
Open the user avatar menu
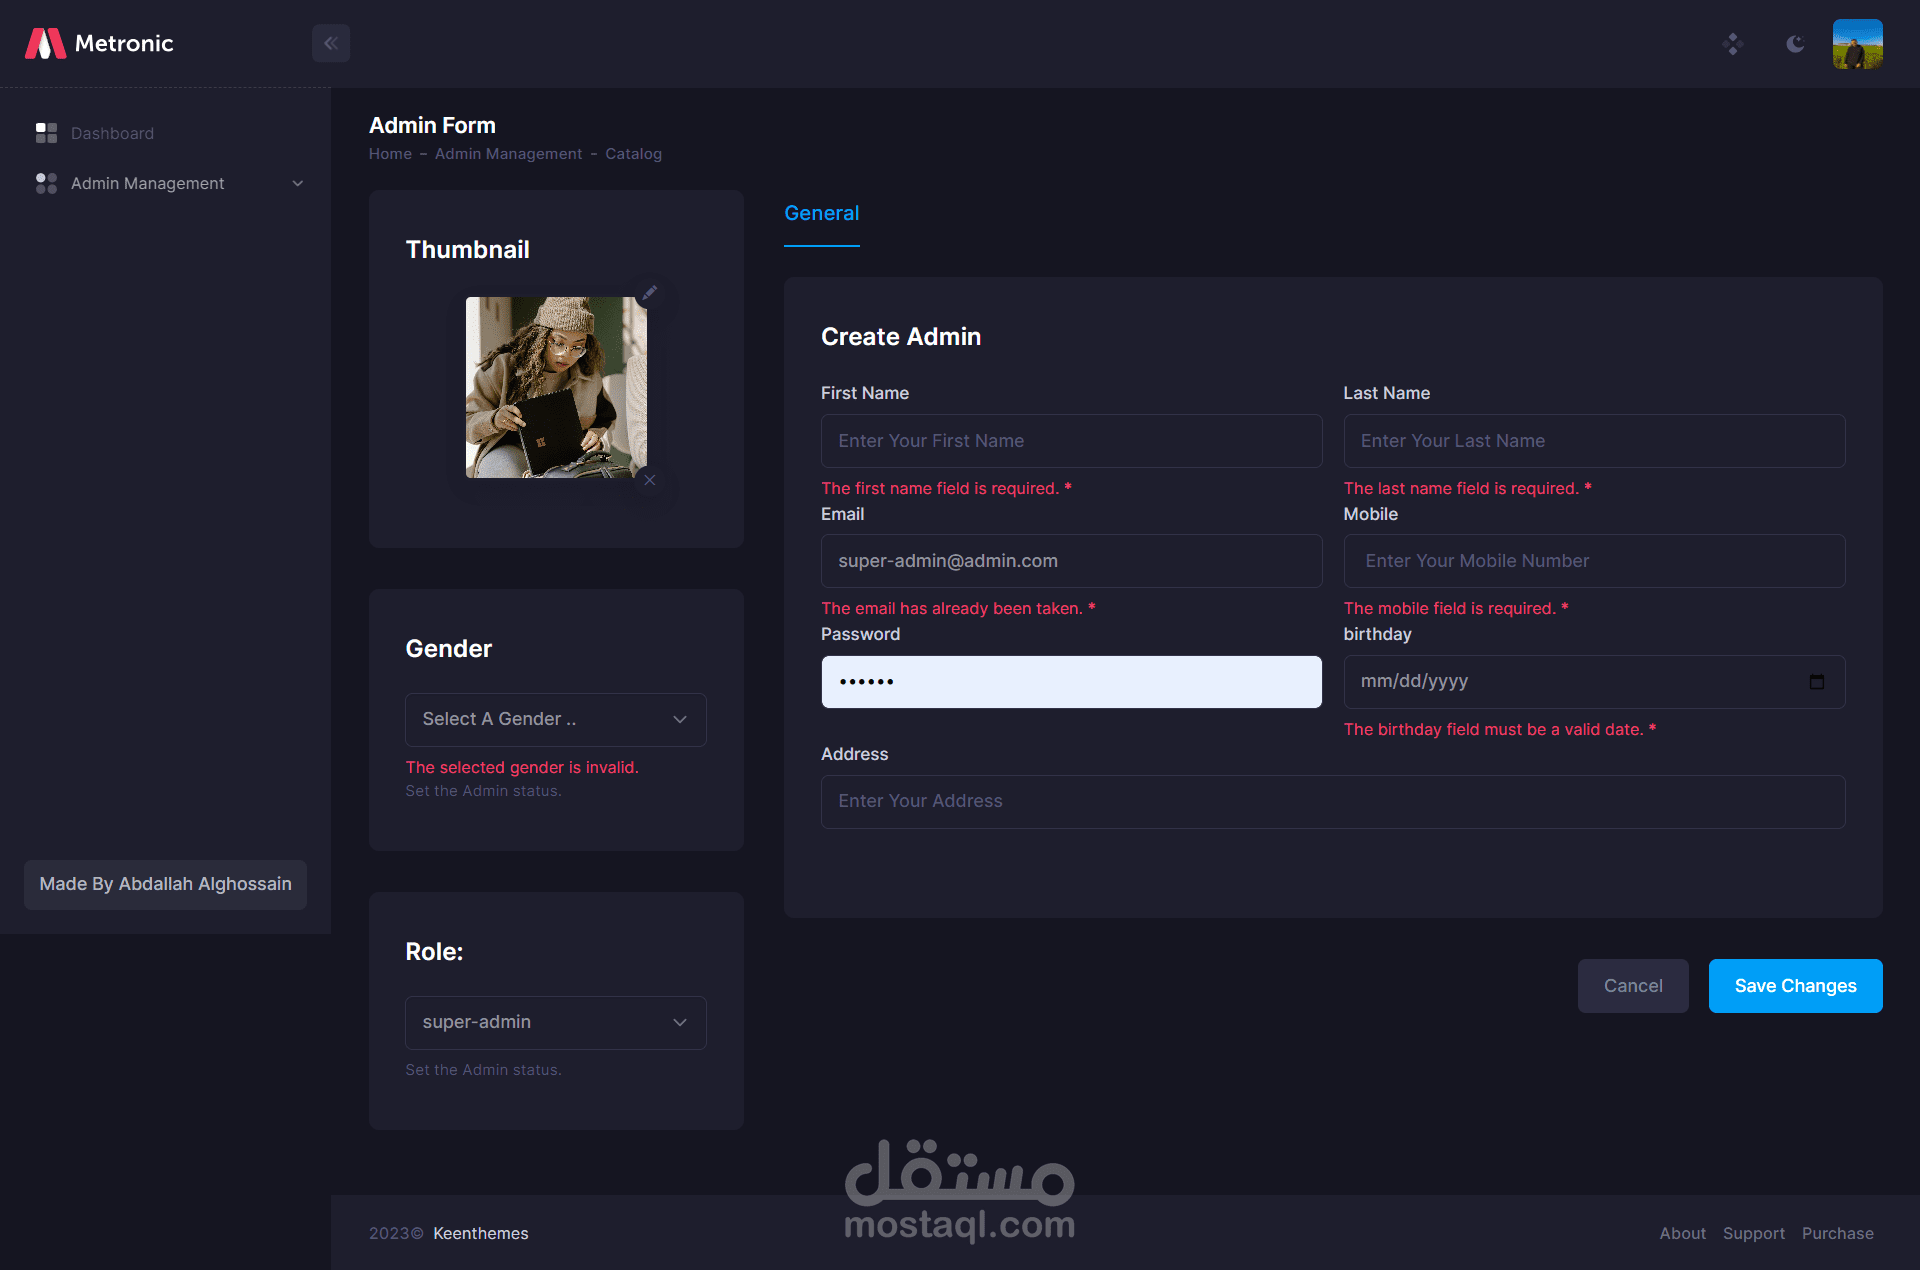[1857, 44]
